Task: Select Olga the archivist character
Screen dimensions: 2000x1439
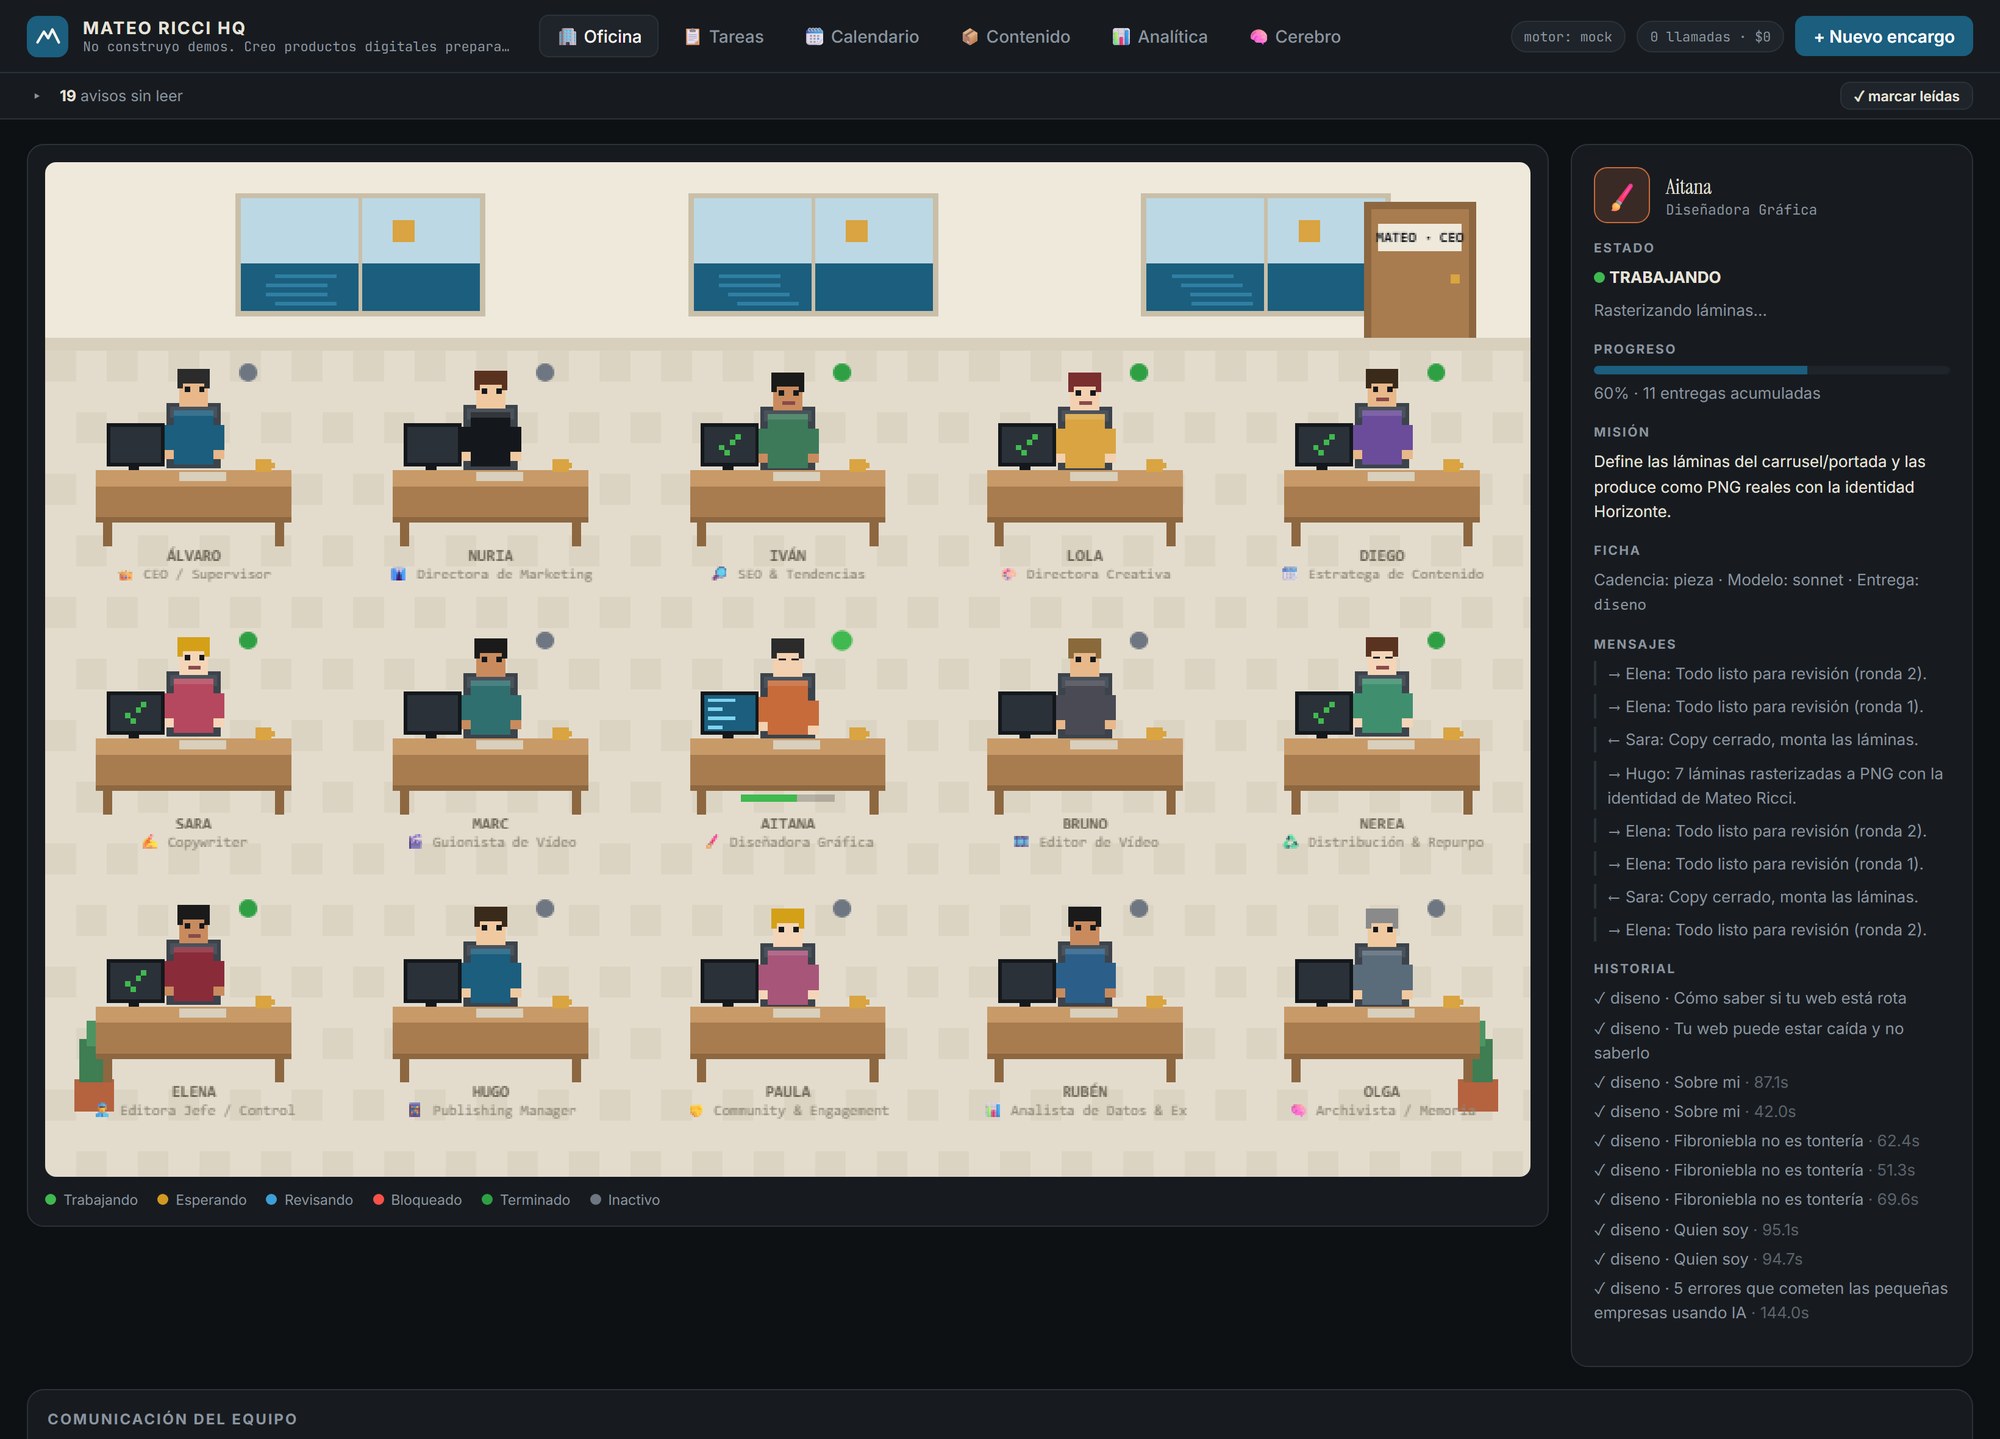Action: (1382, 955)
